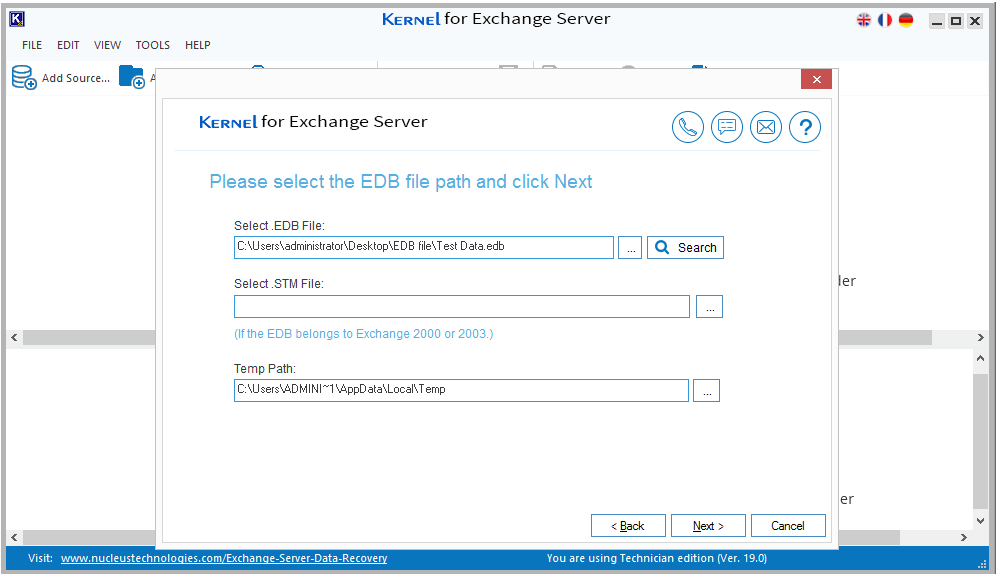
Task: Close the EDB file path dialog
Action: click(x=816, y=79)
